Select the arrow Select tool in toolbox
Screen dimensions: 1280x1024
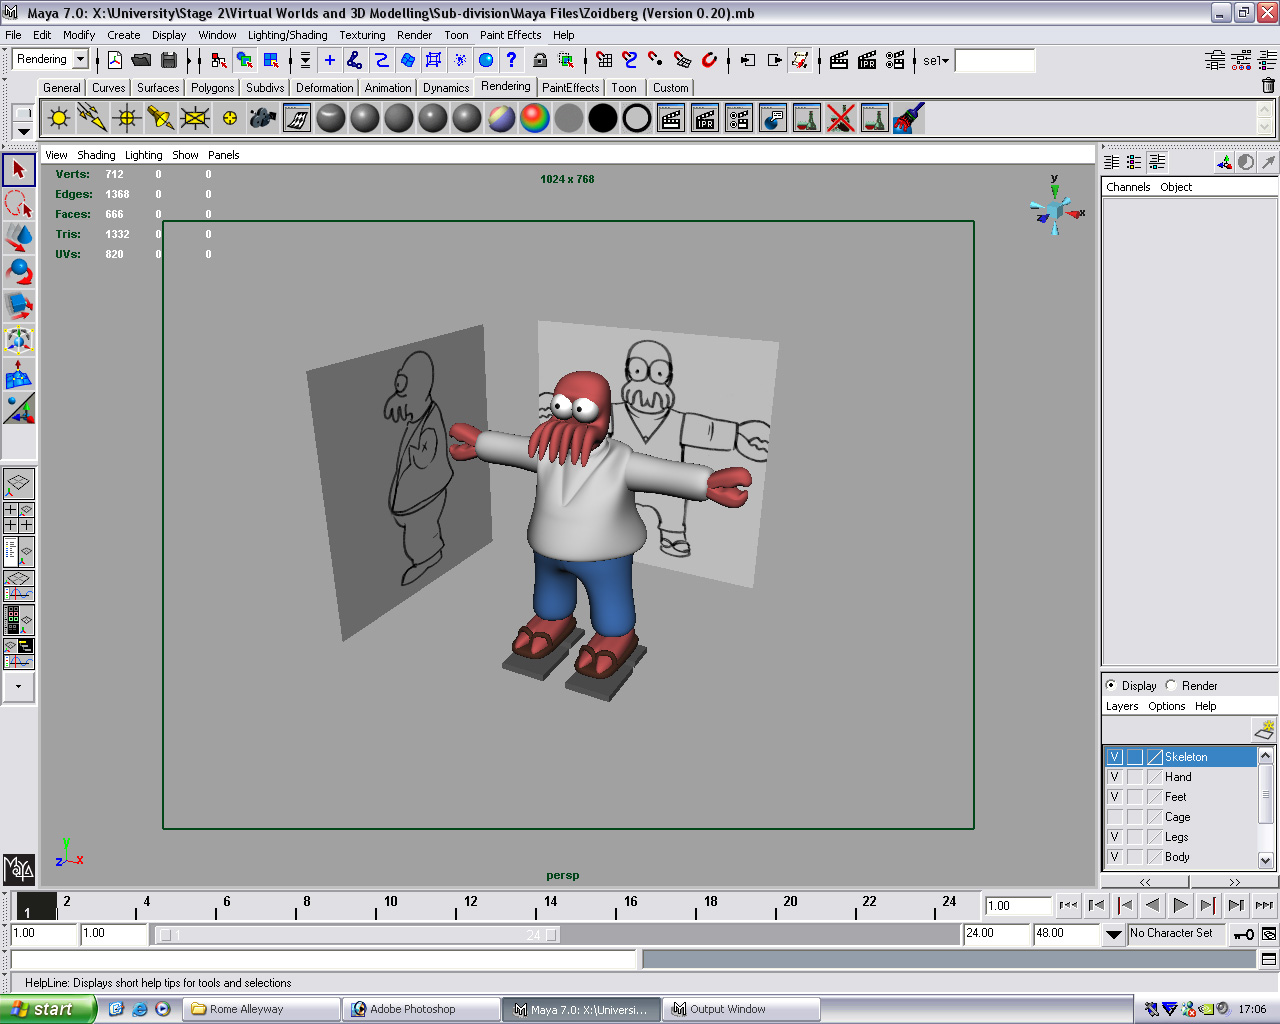(19, 169)
